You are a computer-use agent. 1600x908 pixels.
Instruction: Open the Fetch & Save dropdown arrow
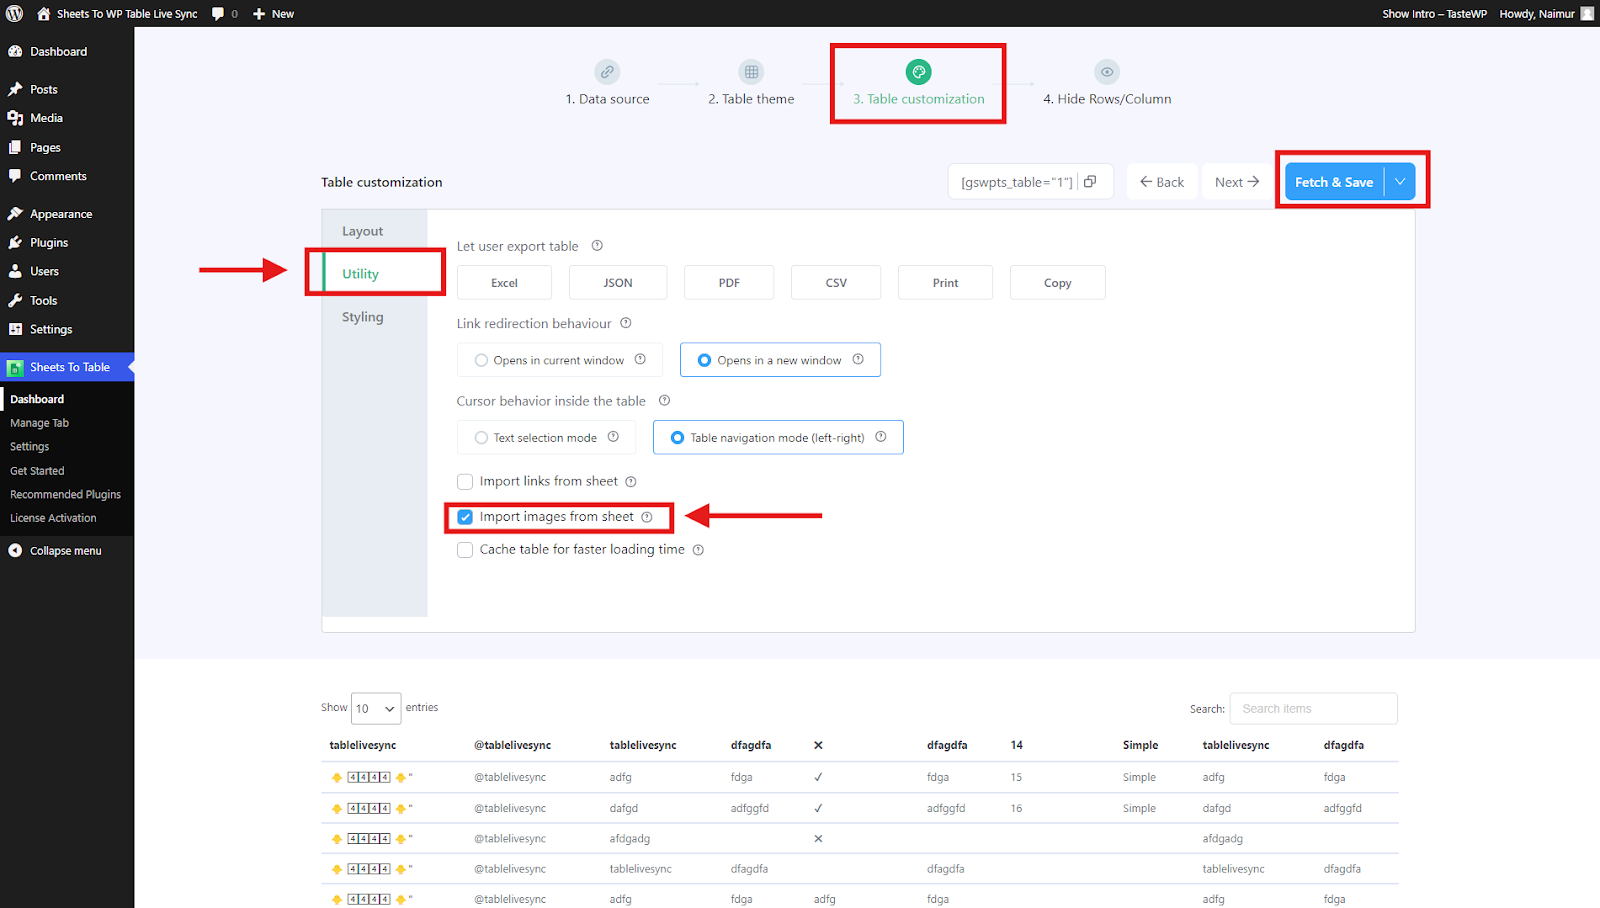(x=1400, y=182)
